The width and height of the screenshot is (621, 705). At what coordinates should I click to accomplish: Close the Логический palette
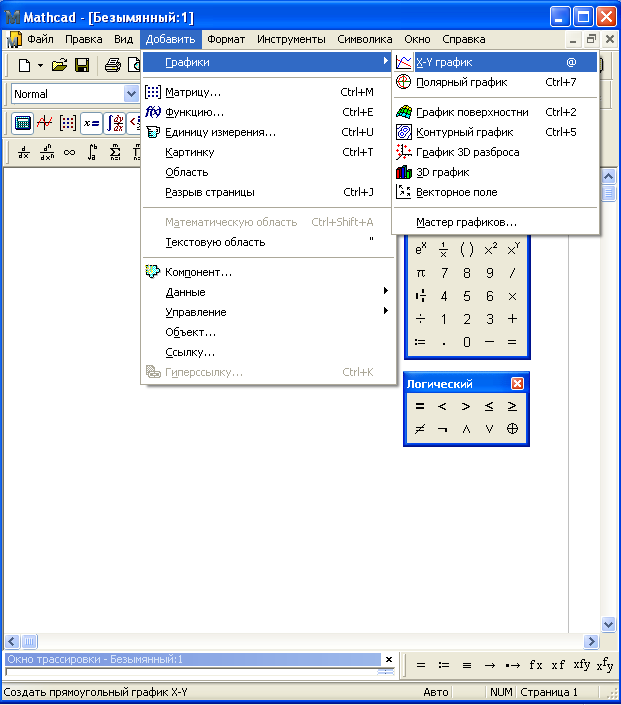(517, 384)
